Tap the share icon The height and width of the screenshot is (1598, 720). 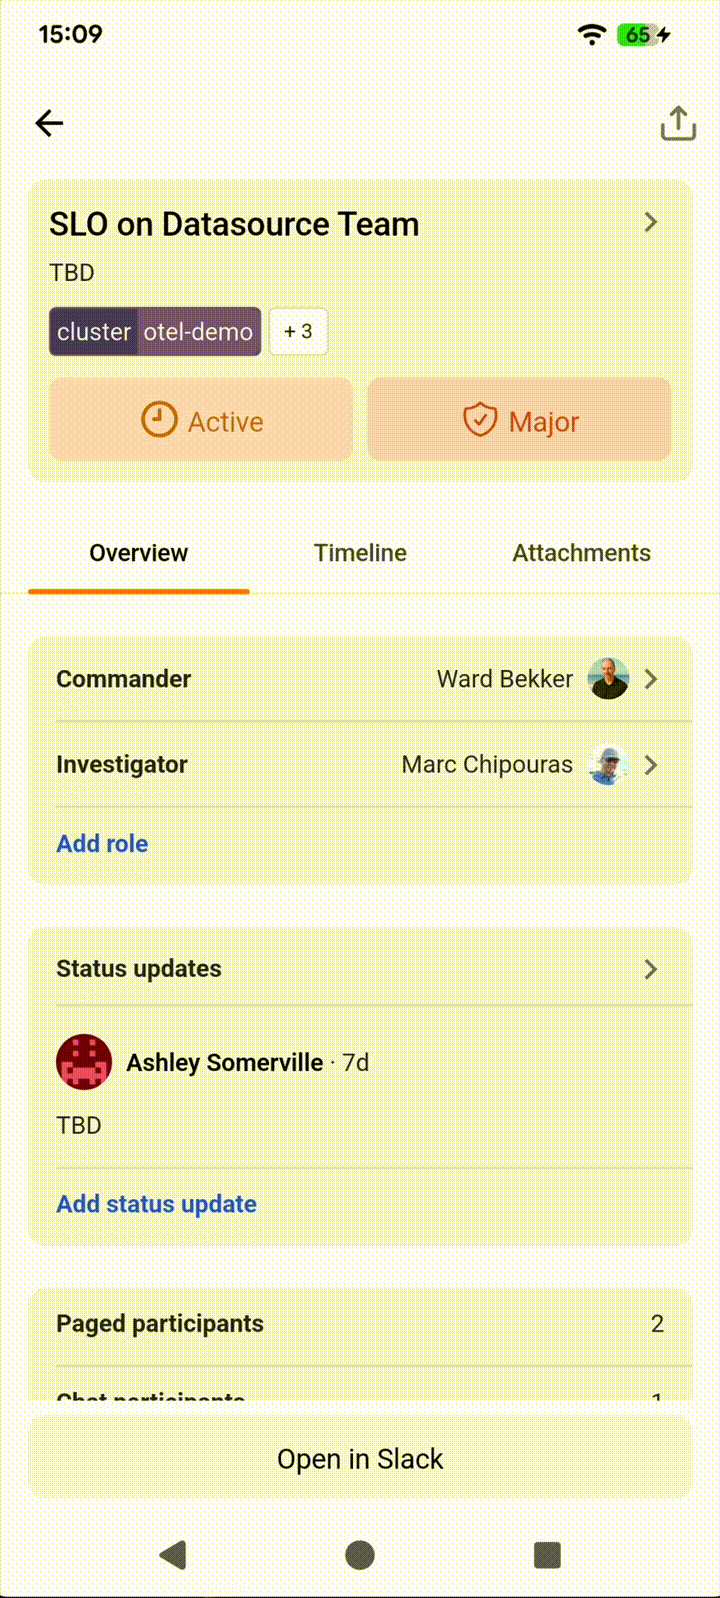click(x=677, y=123)
